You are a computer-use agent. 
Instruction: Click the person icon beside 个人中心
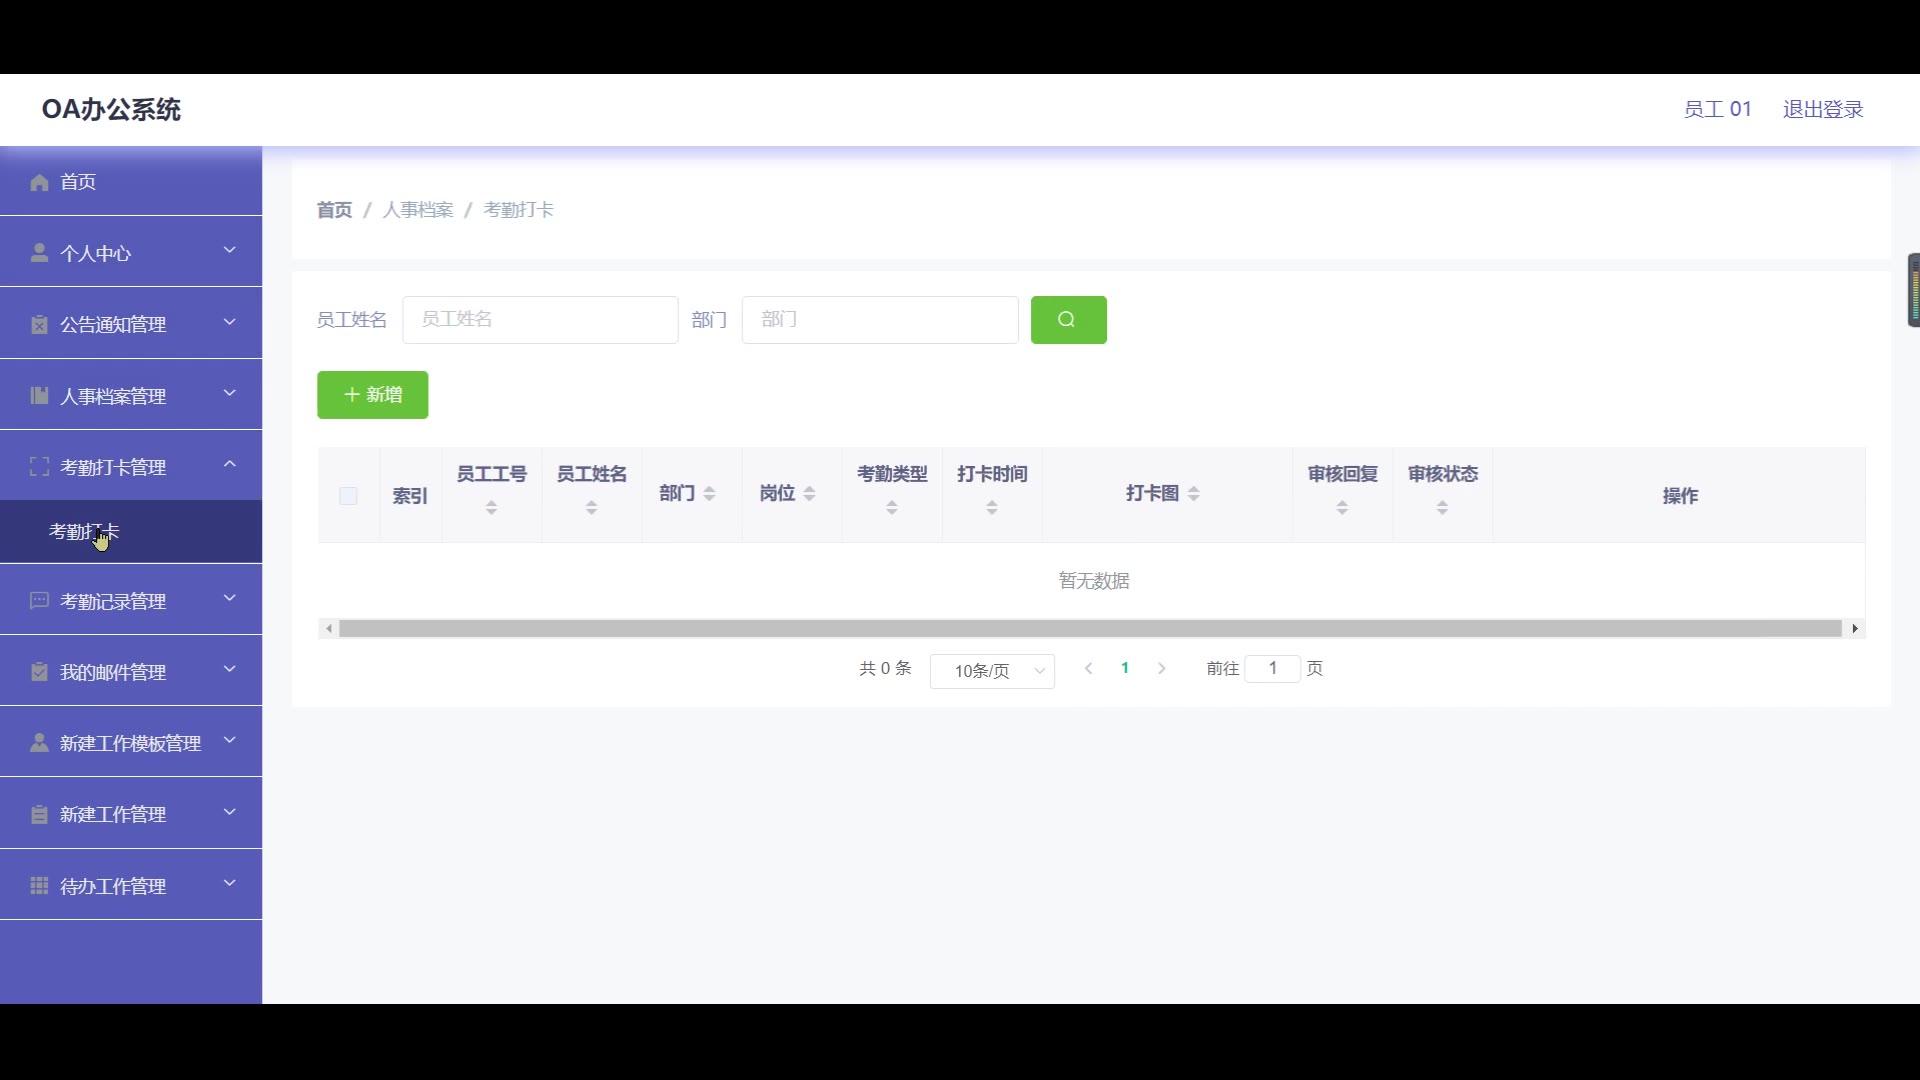pos(39,253)
